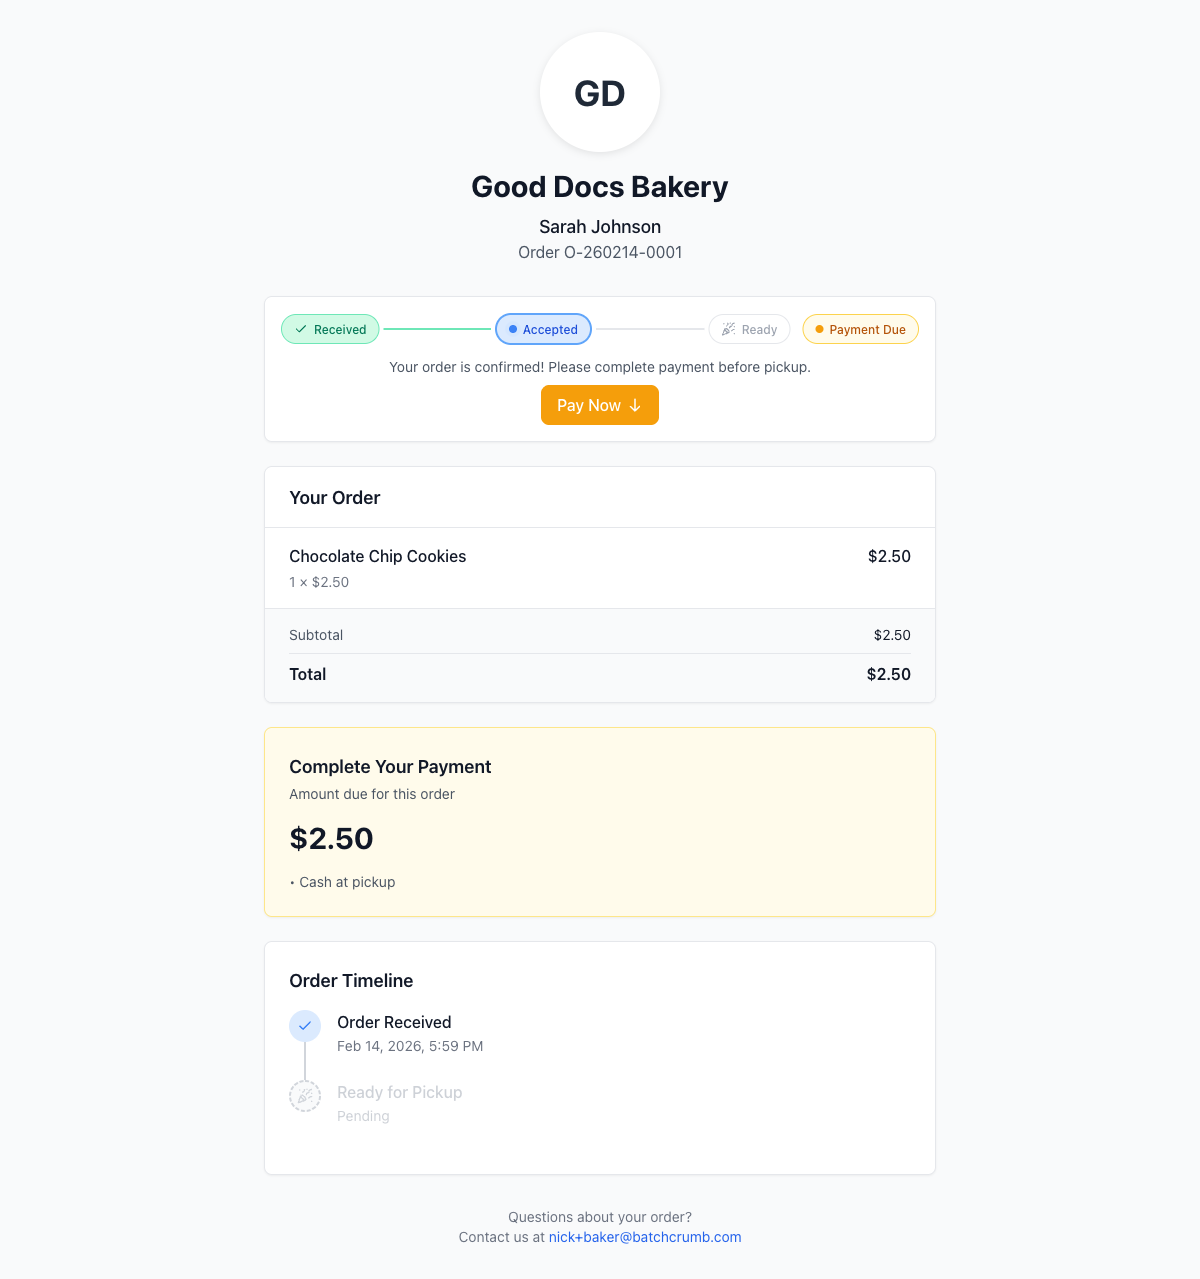Click the Good Docs Bakery heading

pos(600,187)
